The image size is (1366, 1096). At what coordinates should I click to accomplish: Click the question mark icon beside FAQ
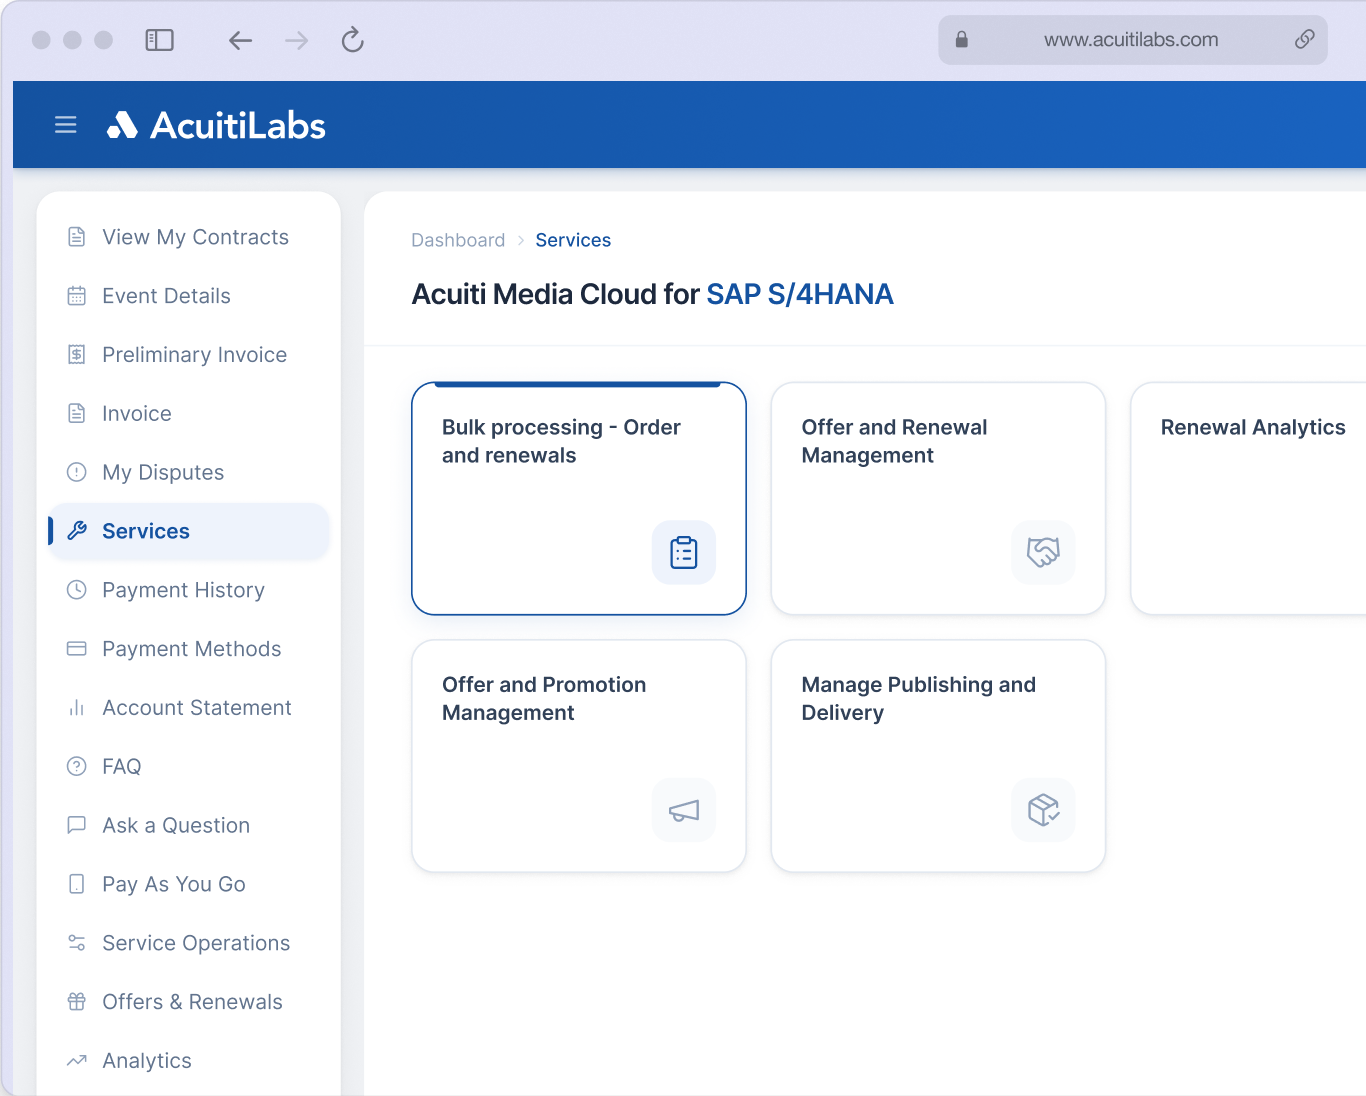76,766
